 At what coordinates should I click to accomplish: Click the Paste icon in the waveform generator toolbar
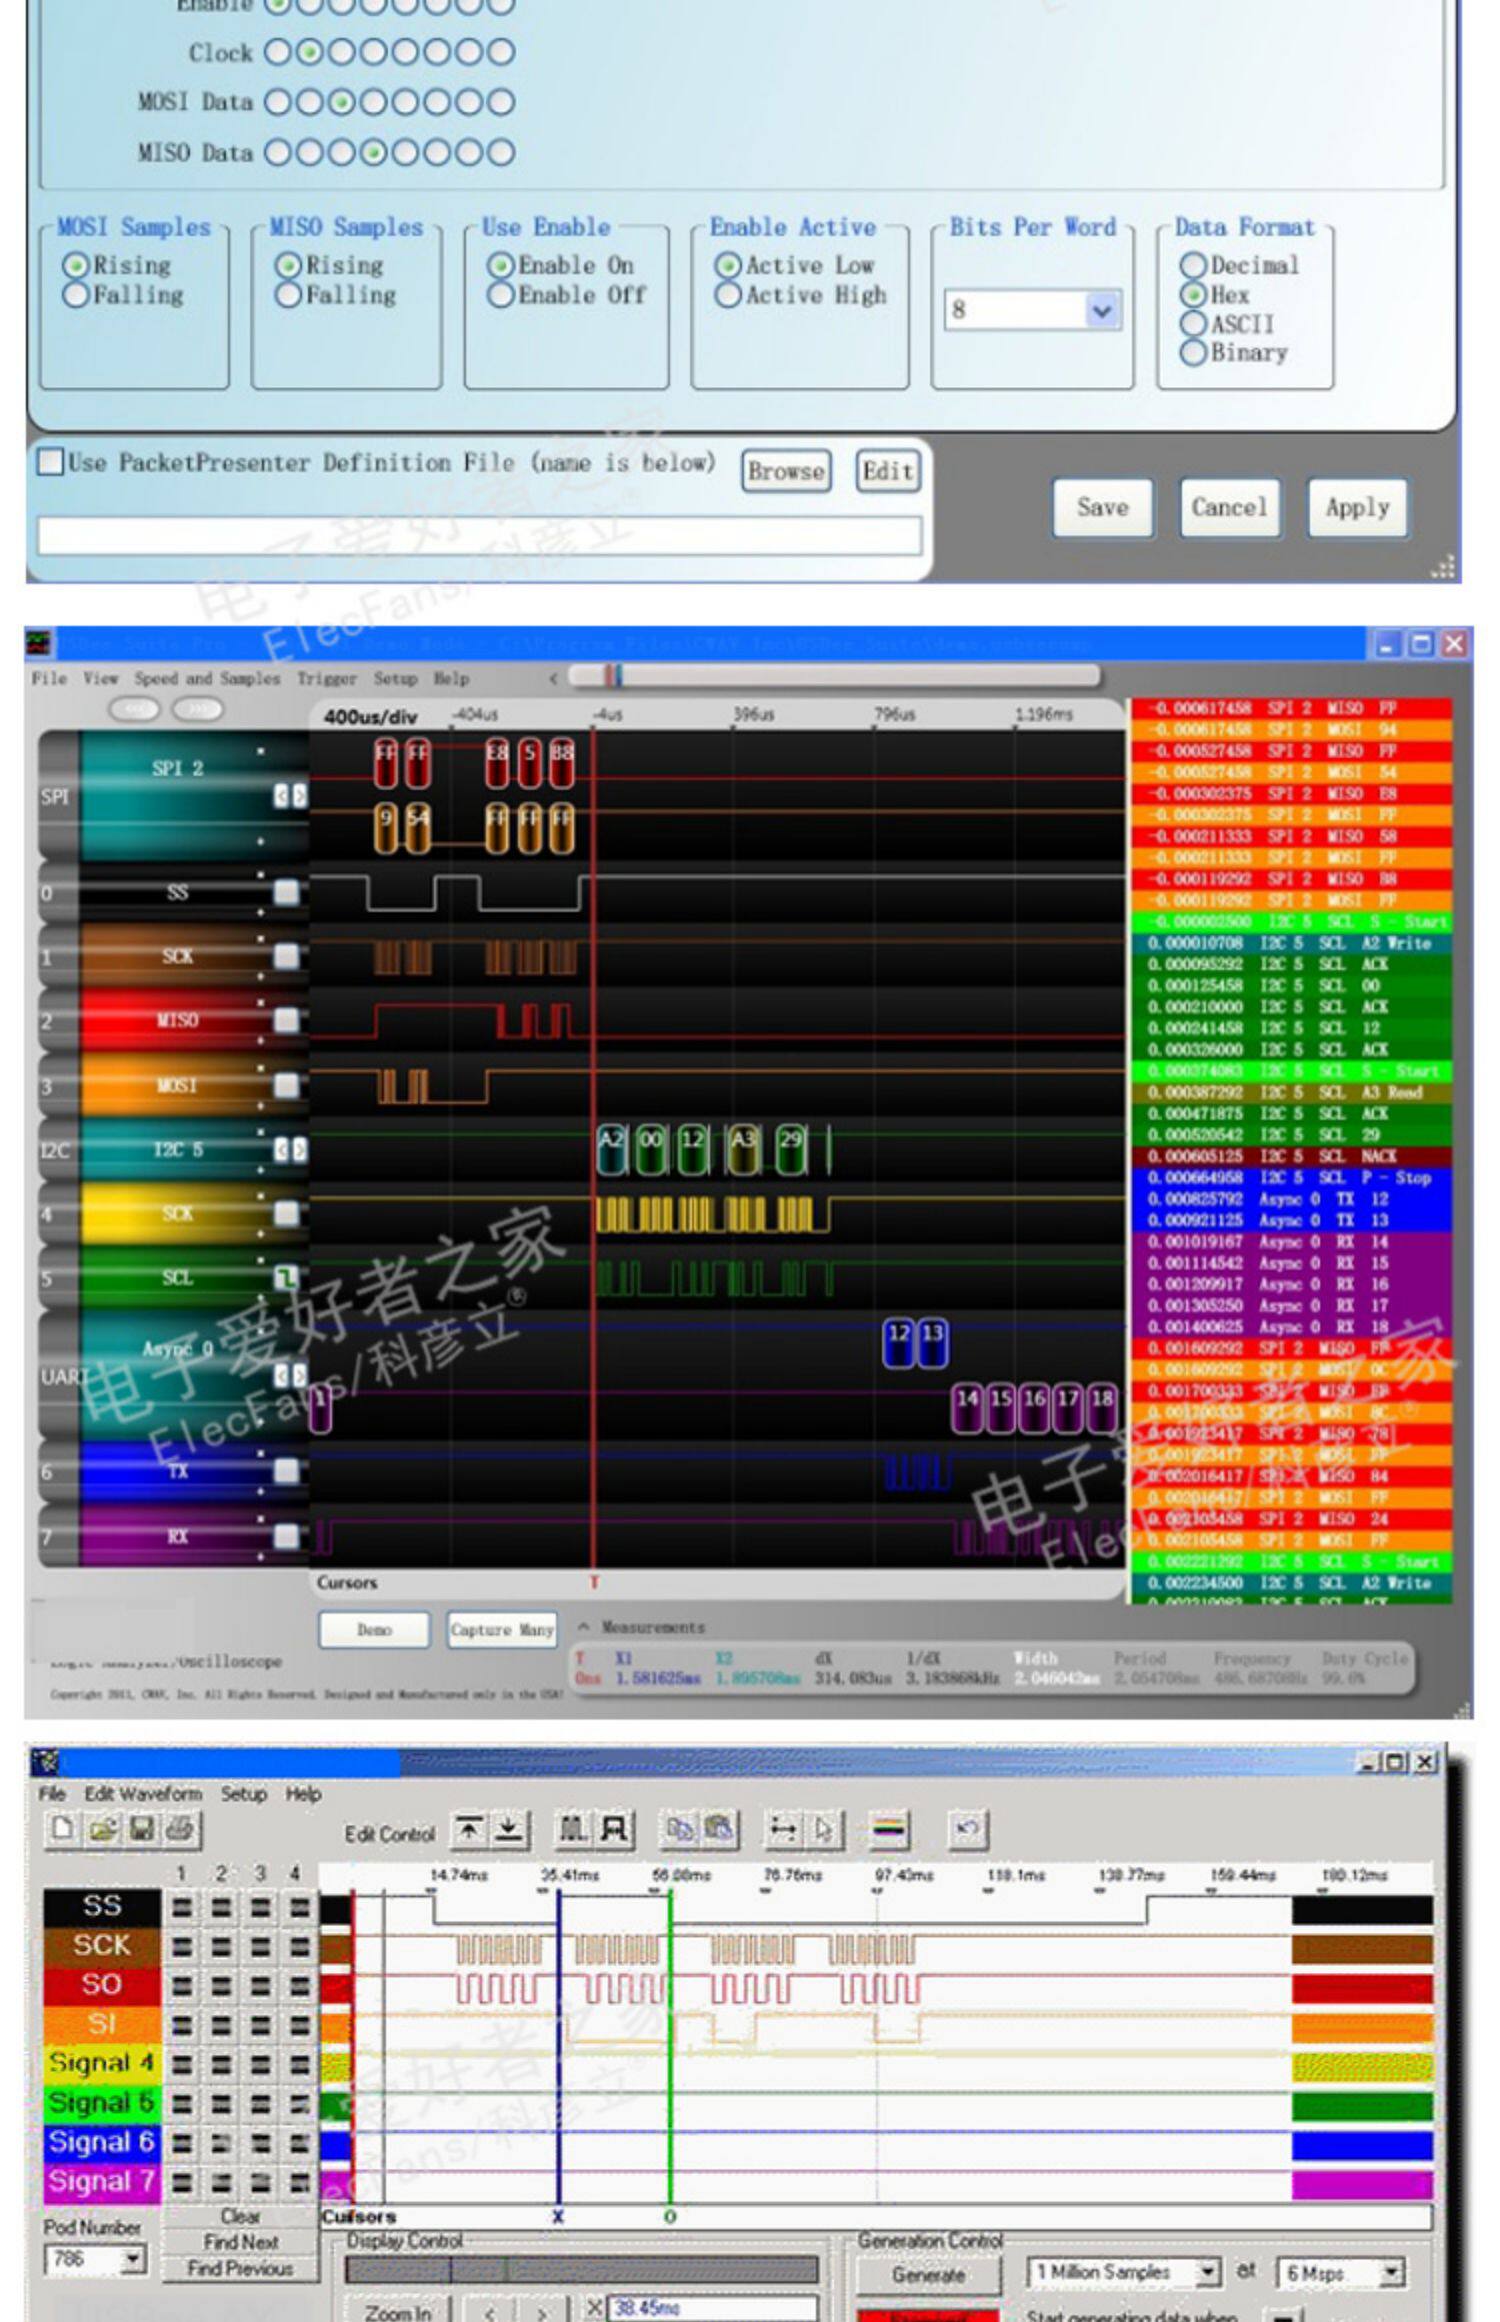tap(719, 1831)
